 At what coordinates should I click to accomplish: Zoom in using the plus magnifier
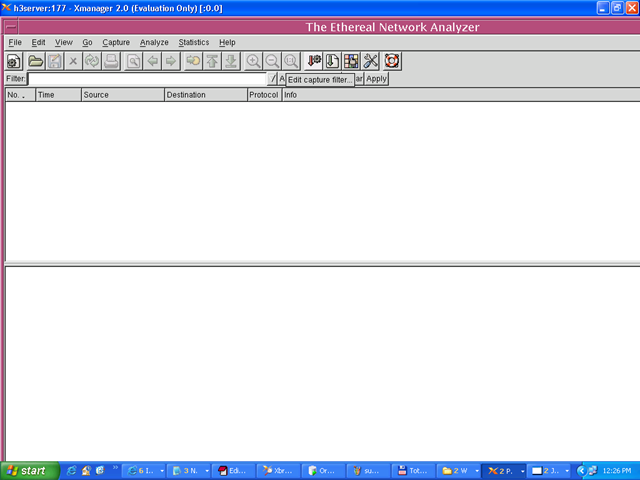[x=253, y=61]
